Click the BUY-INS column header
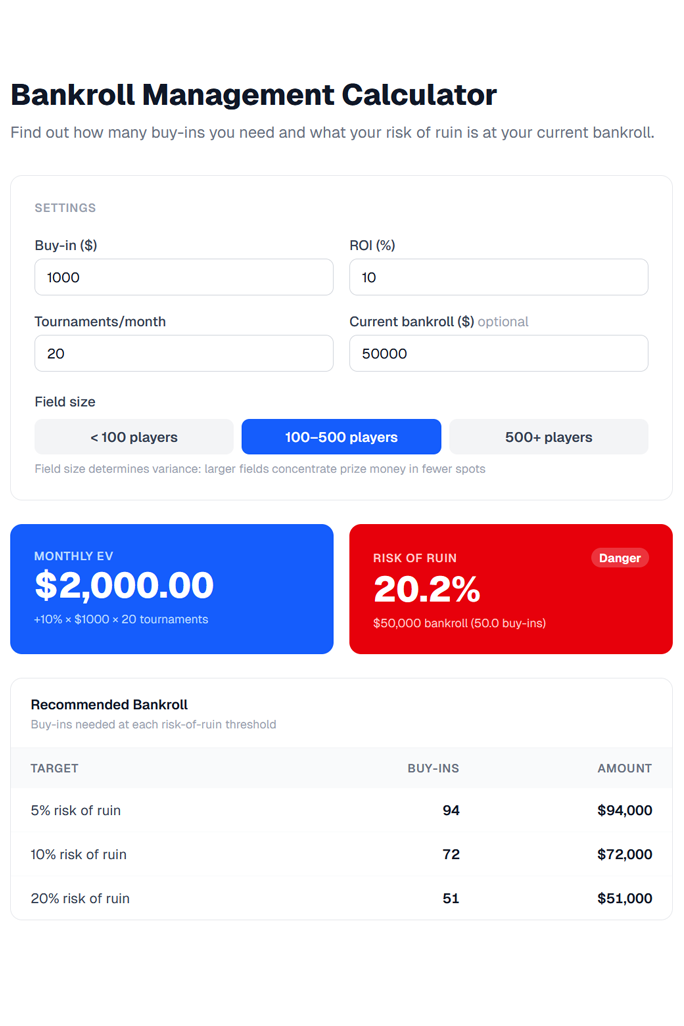Image resolution: width=684 pixels, height=1026 pixels. [433, 768]
